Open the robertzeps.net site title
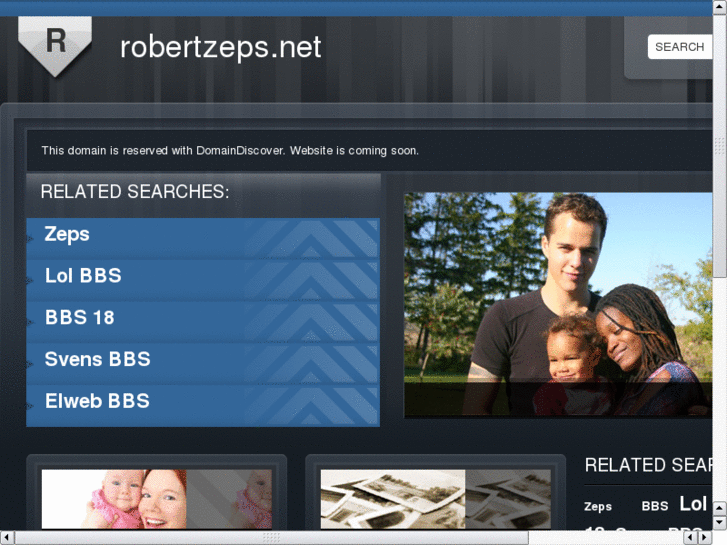The height and width of the screenshot is (545, 727). (220, 47)
